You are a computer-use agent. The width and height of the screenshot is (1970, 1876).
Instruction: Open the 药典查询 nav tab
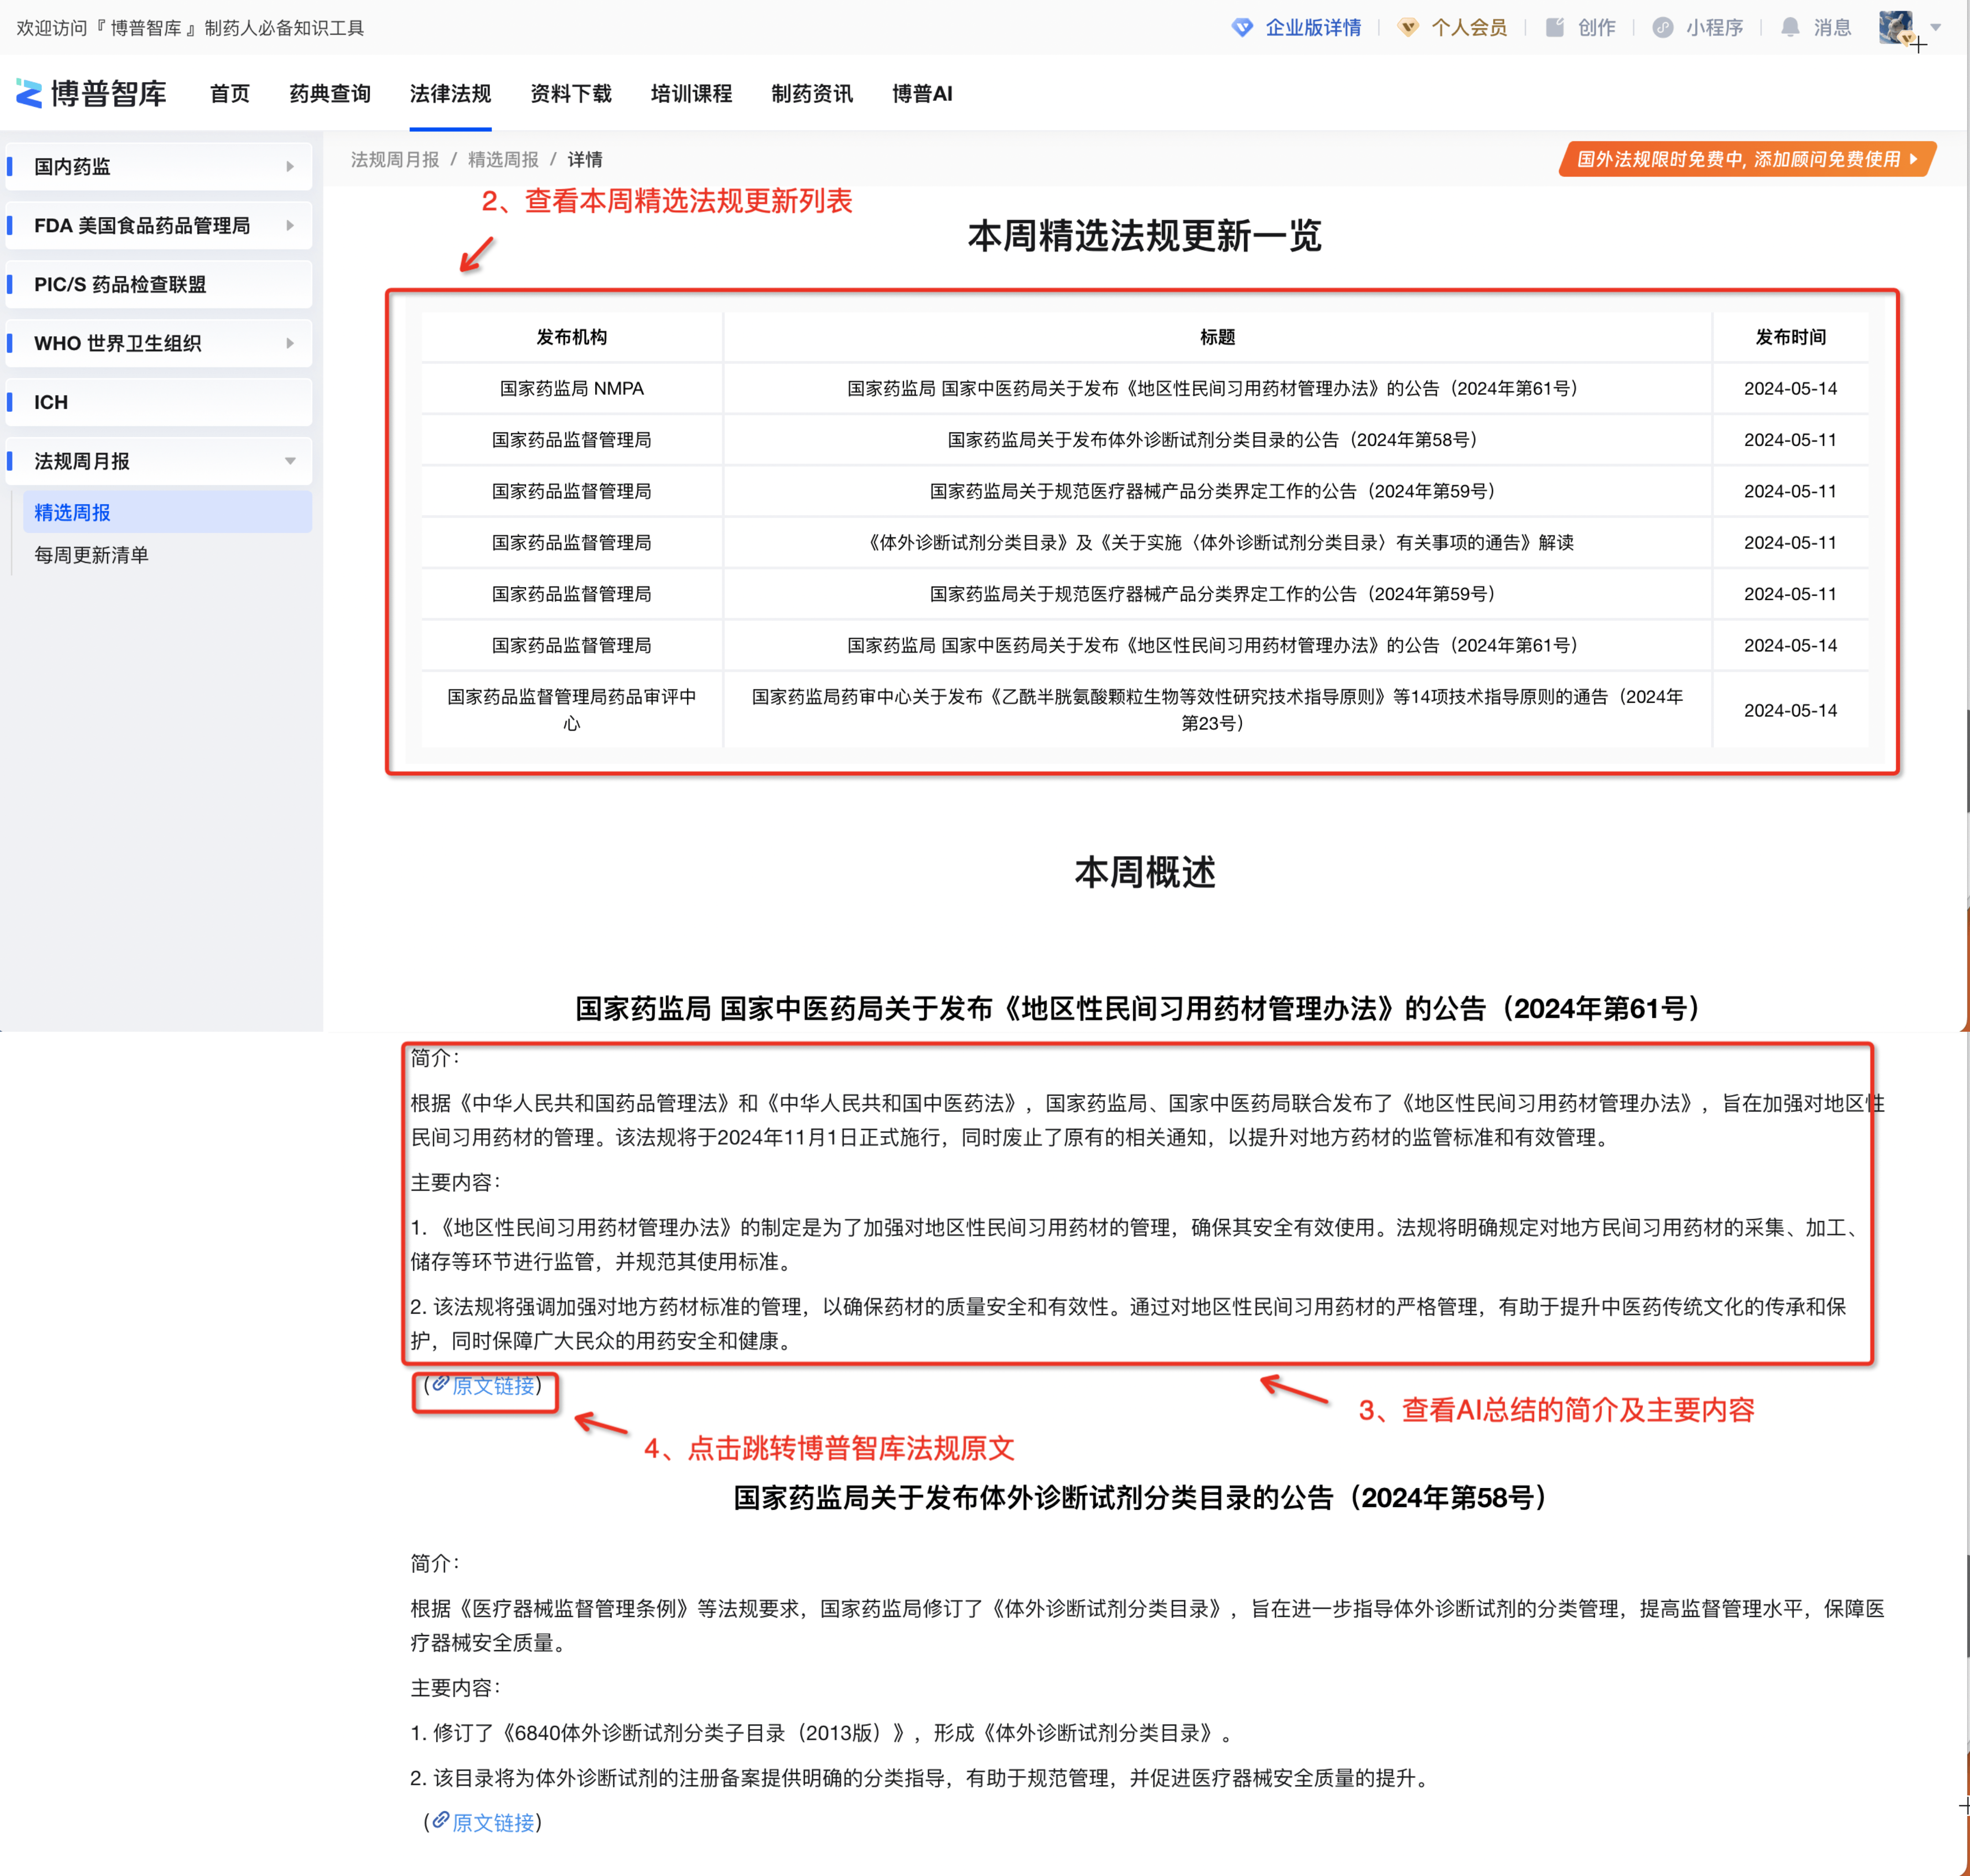click(x=330, y=93)
